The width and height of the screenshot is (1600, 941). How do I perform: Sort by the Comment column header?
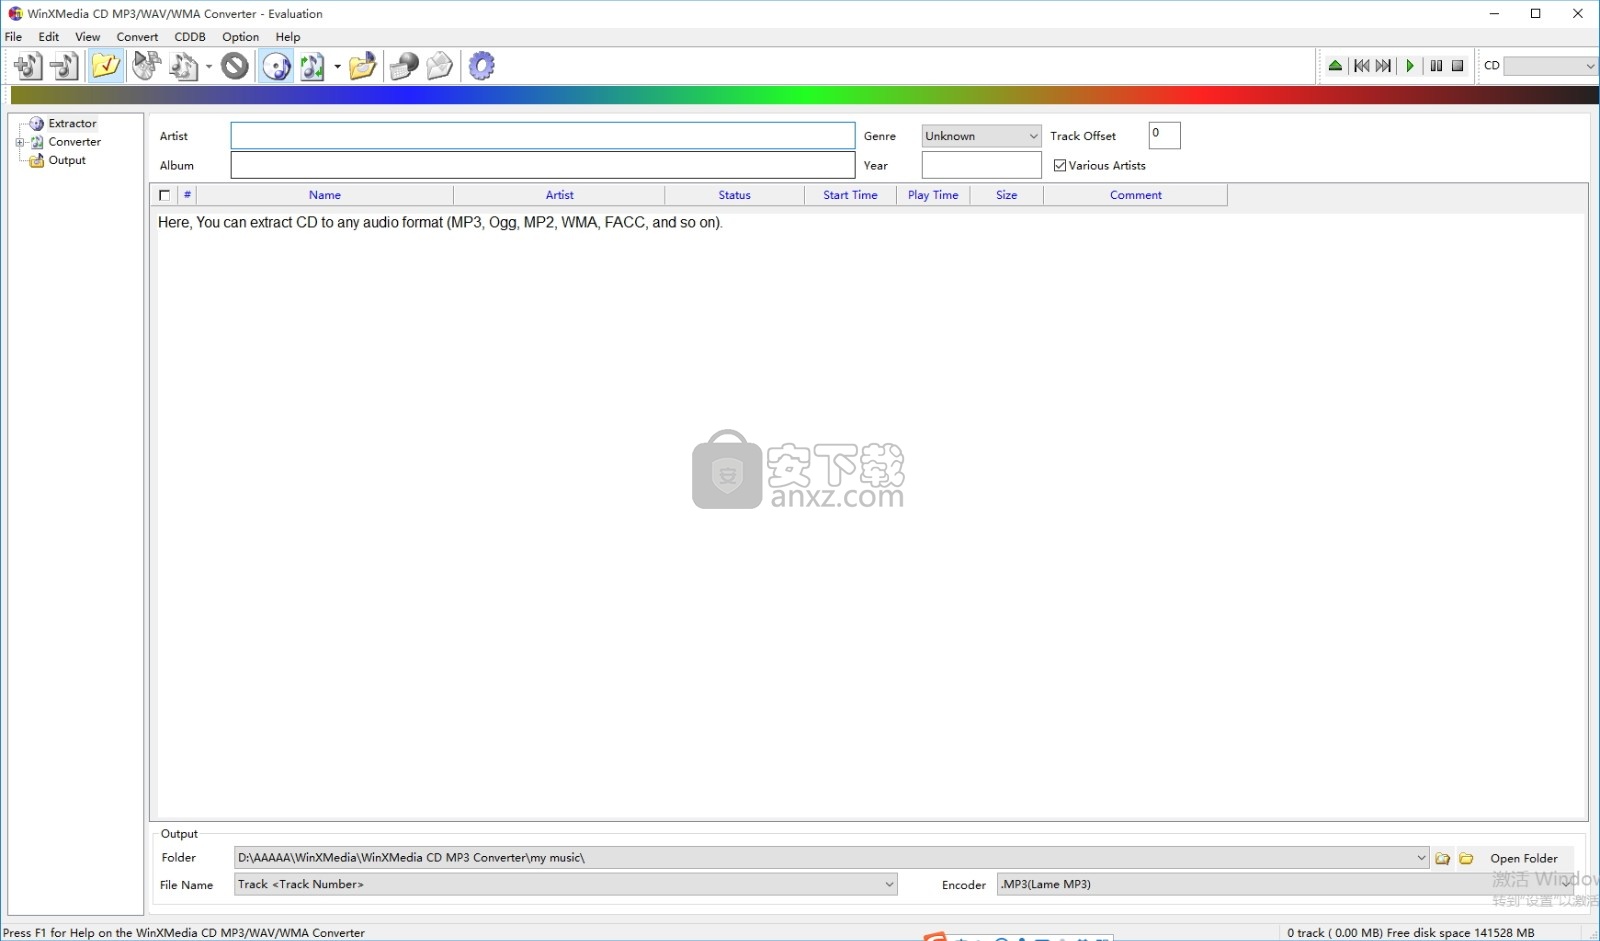(1136, 195)
